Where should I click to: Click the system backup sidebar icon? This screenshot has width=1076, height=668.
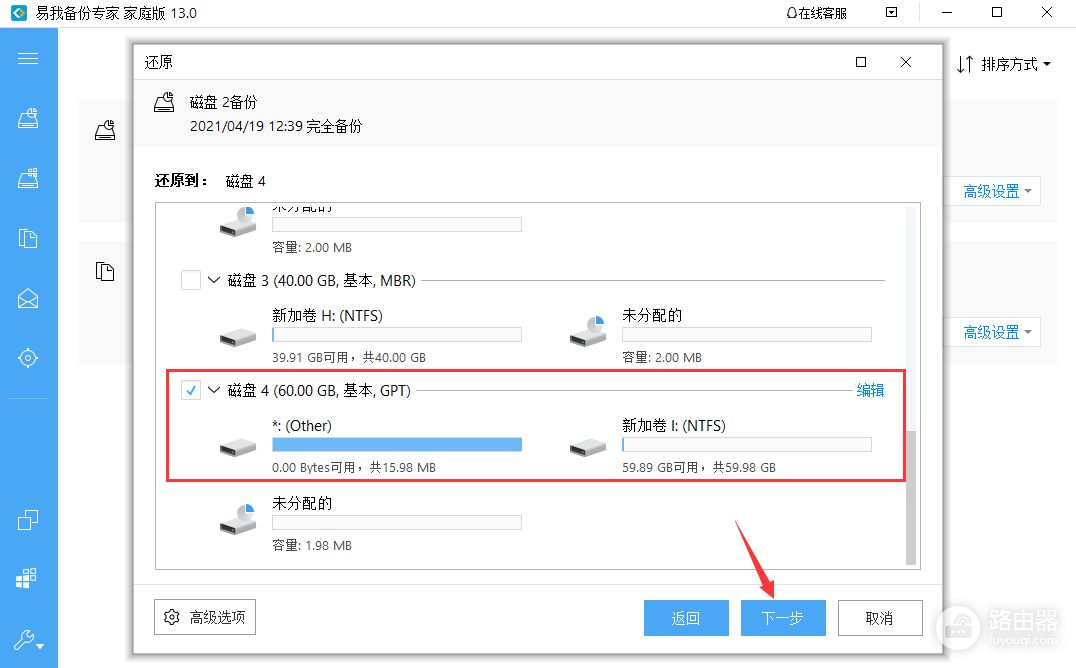[28, 178]
